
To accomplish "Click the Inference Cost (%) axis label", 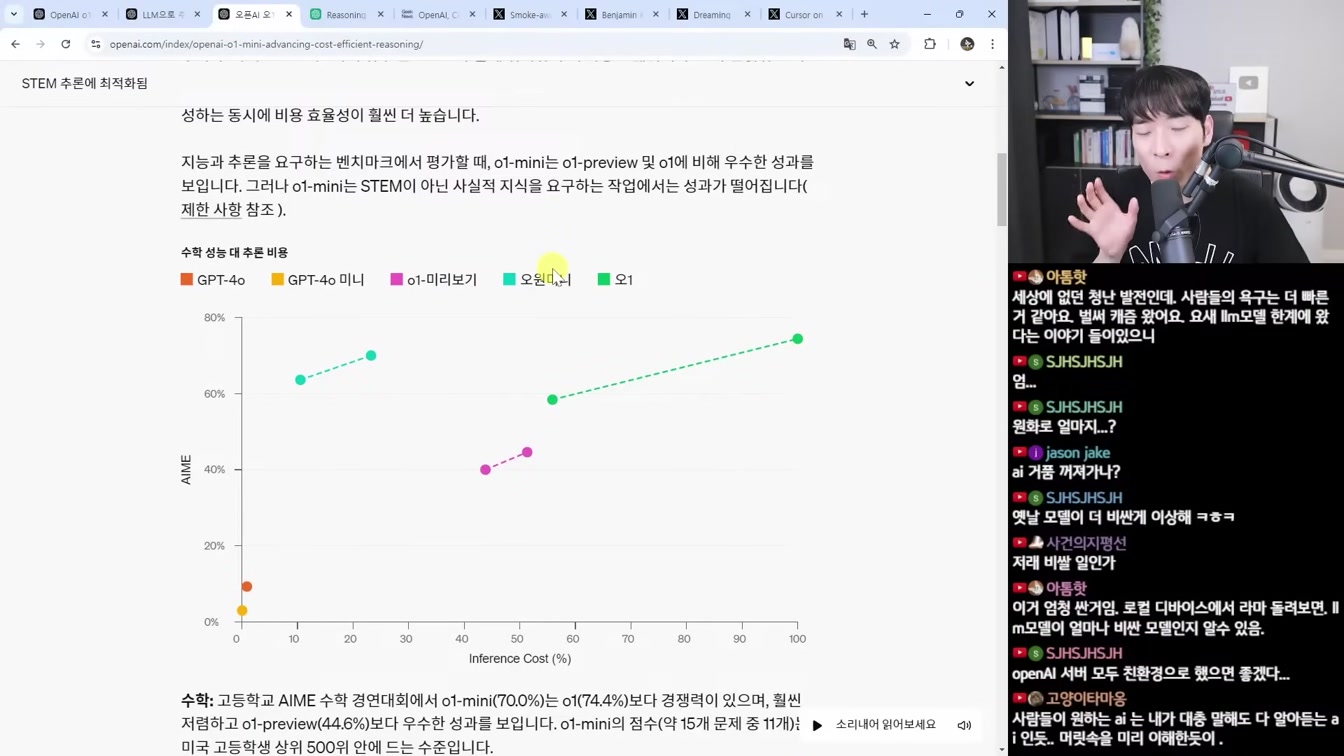I will 520,659.
